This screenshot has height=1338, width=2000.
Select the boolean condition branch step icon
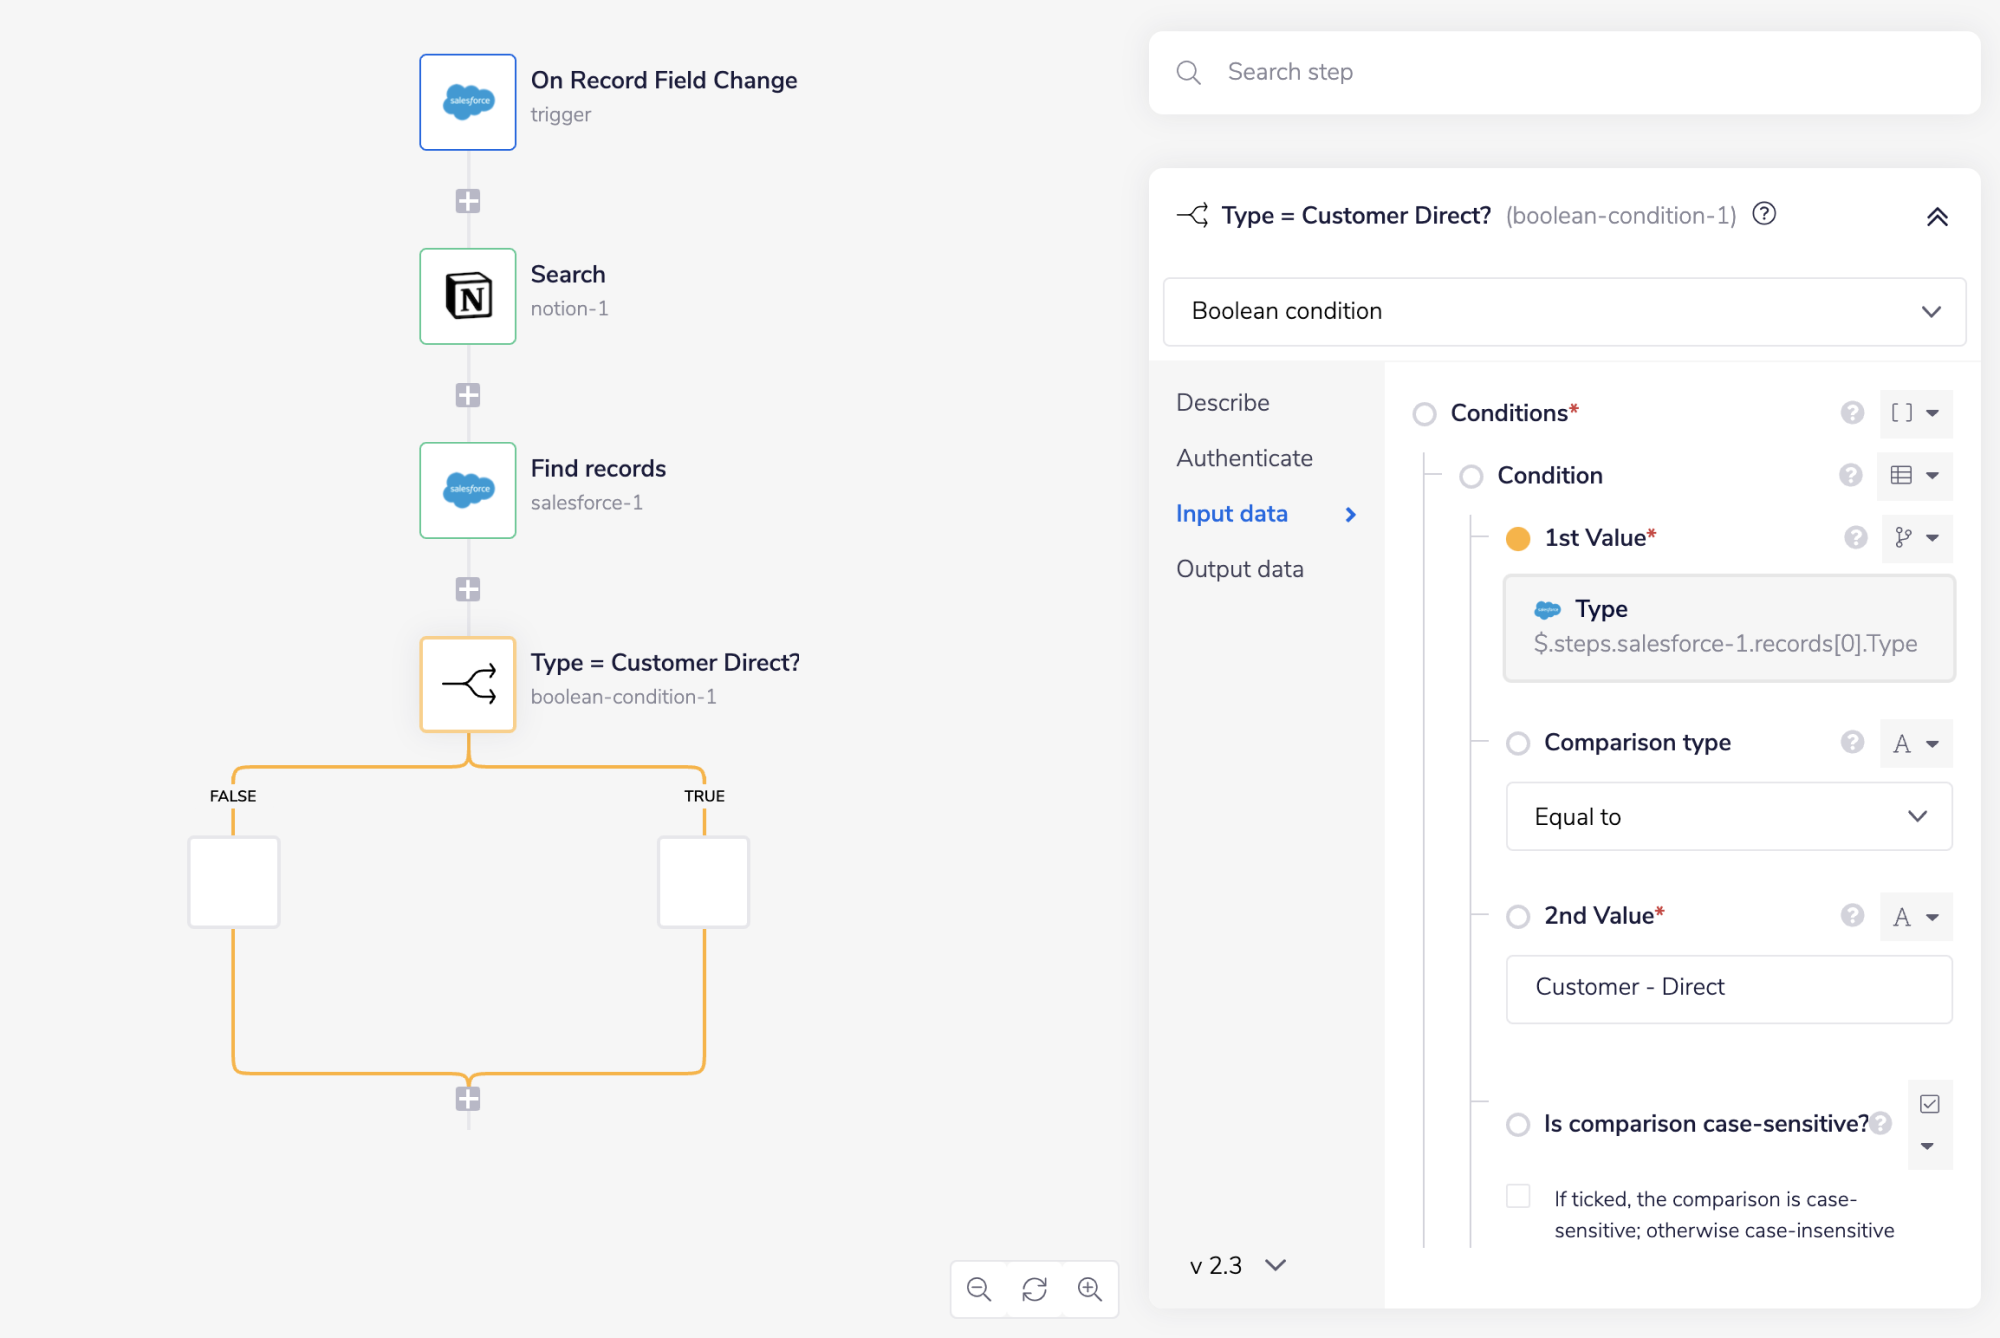point(467,684)
